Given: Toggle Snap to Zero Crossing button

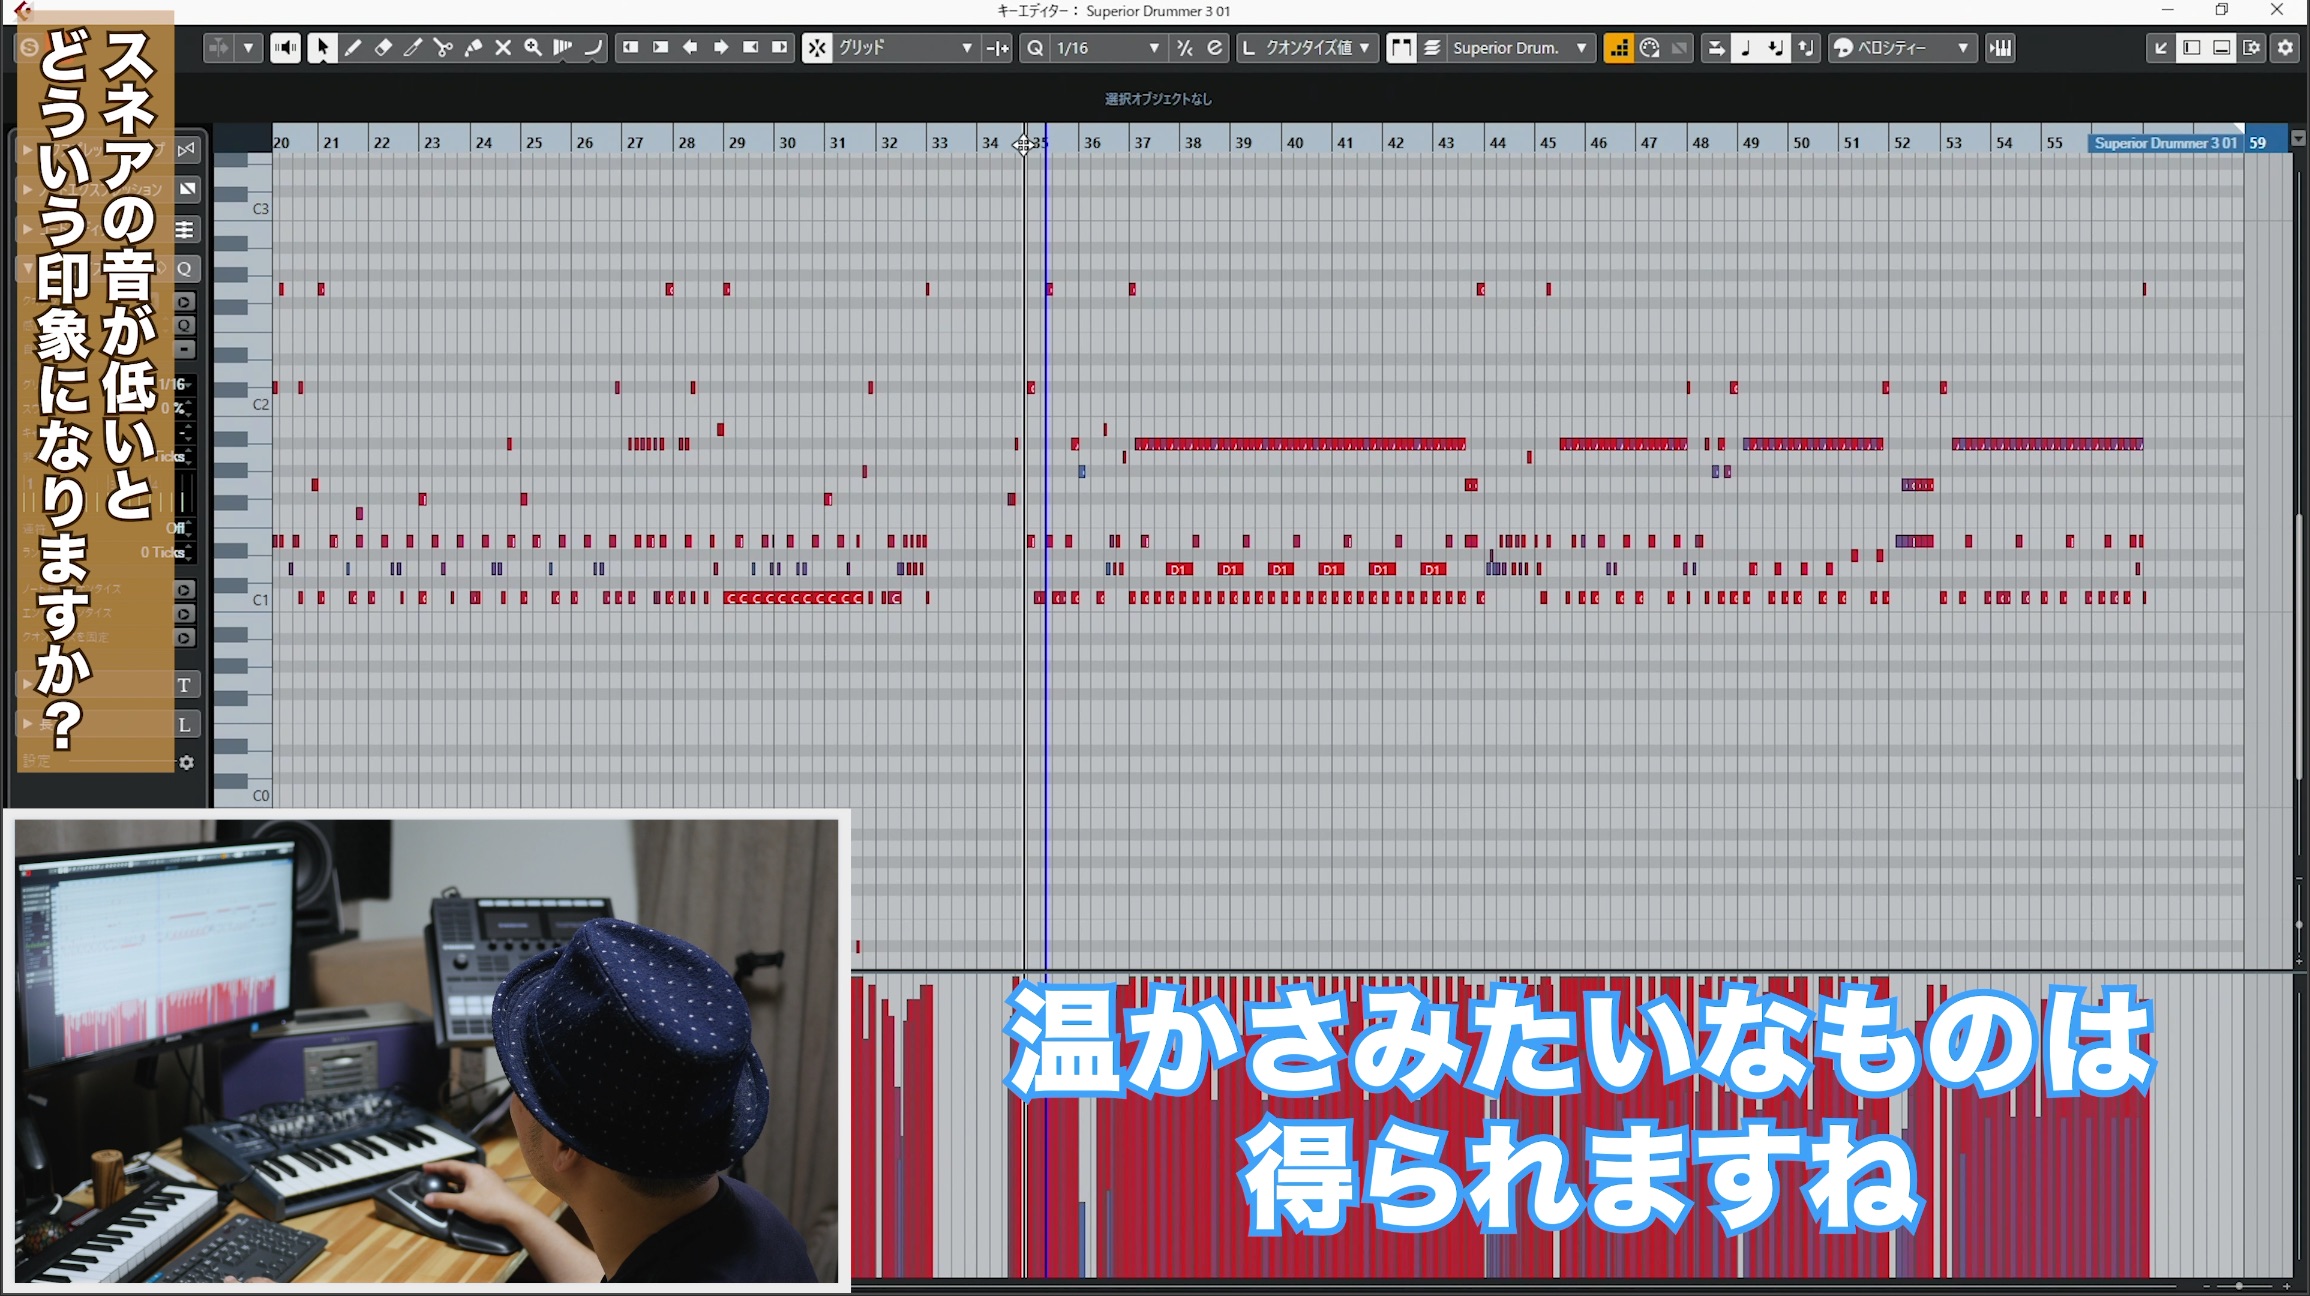Looking at the screenshot, I should coord(997,48).
